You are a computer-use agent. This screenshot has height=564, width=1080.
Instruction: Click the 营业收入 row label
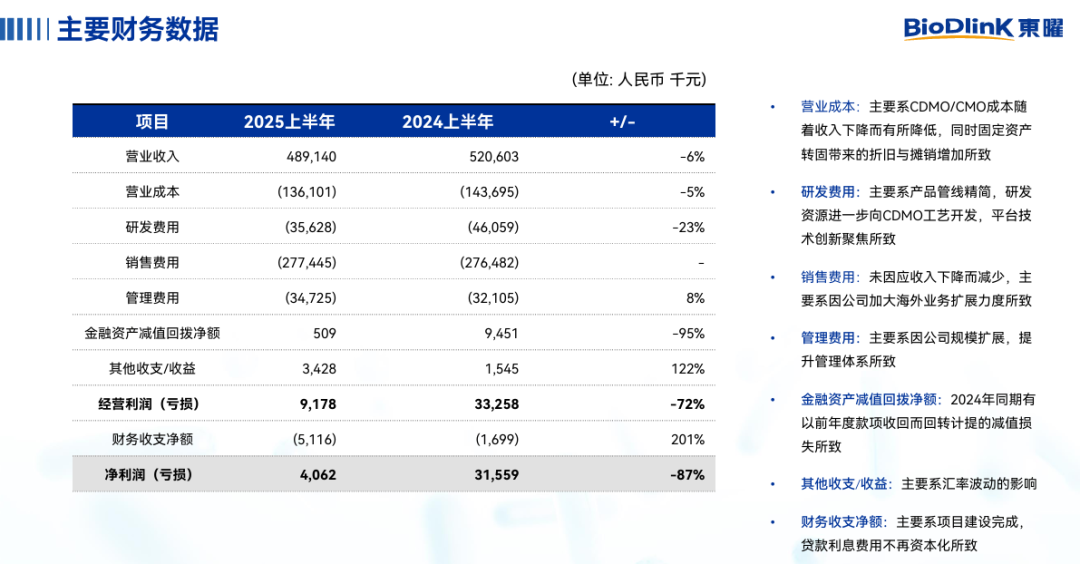point(153,156)
